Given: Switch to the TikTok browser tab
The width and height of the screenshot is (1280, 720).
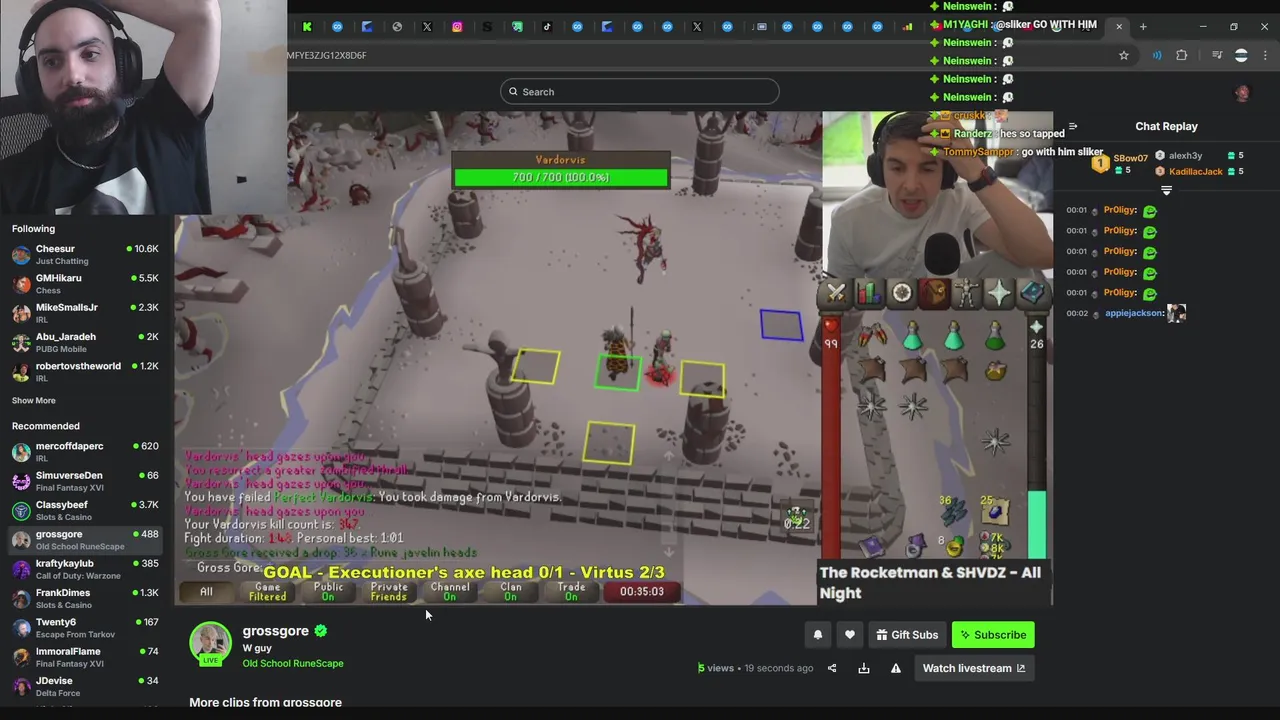Looking at the screenshot, I should pos(547,27).
